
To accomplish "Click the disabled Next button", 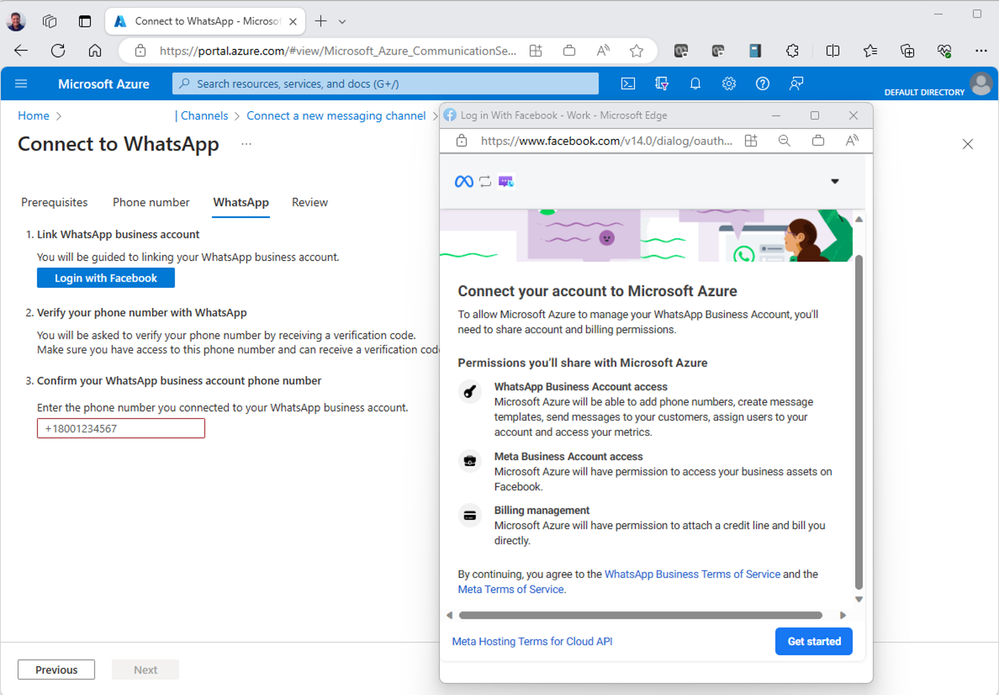I will [x=145, y=670].
